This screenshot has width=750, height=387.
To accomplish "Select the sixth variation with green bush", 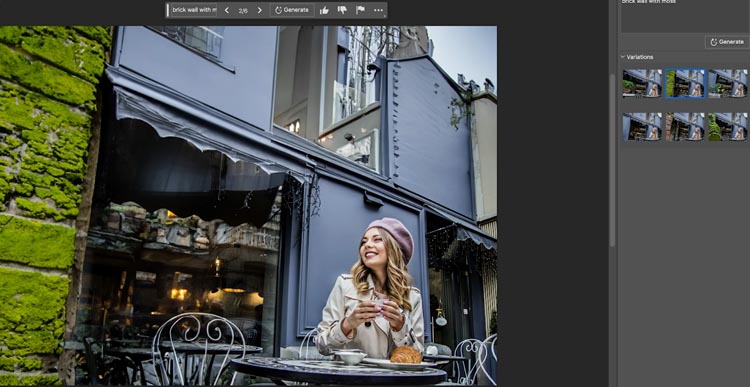I will tap(728, 127).
